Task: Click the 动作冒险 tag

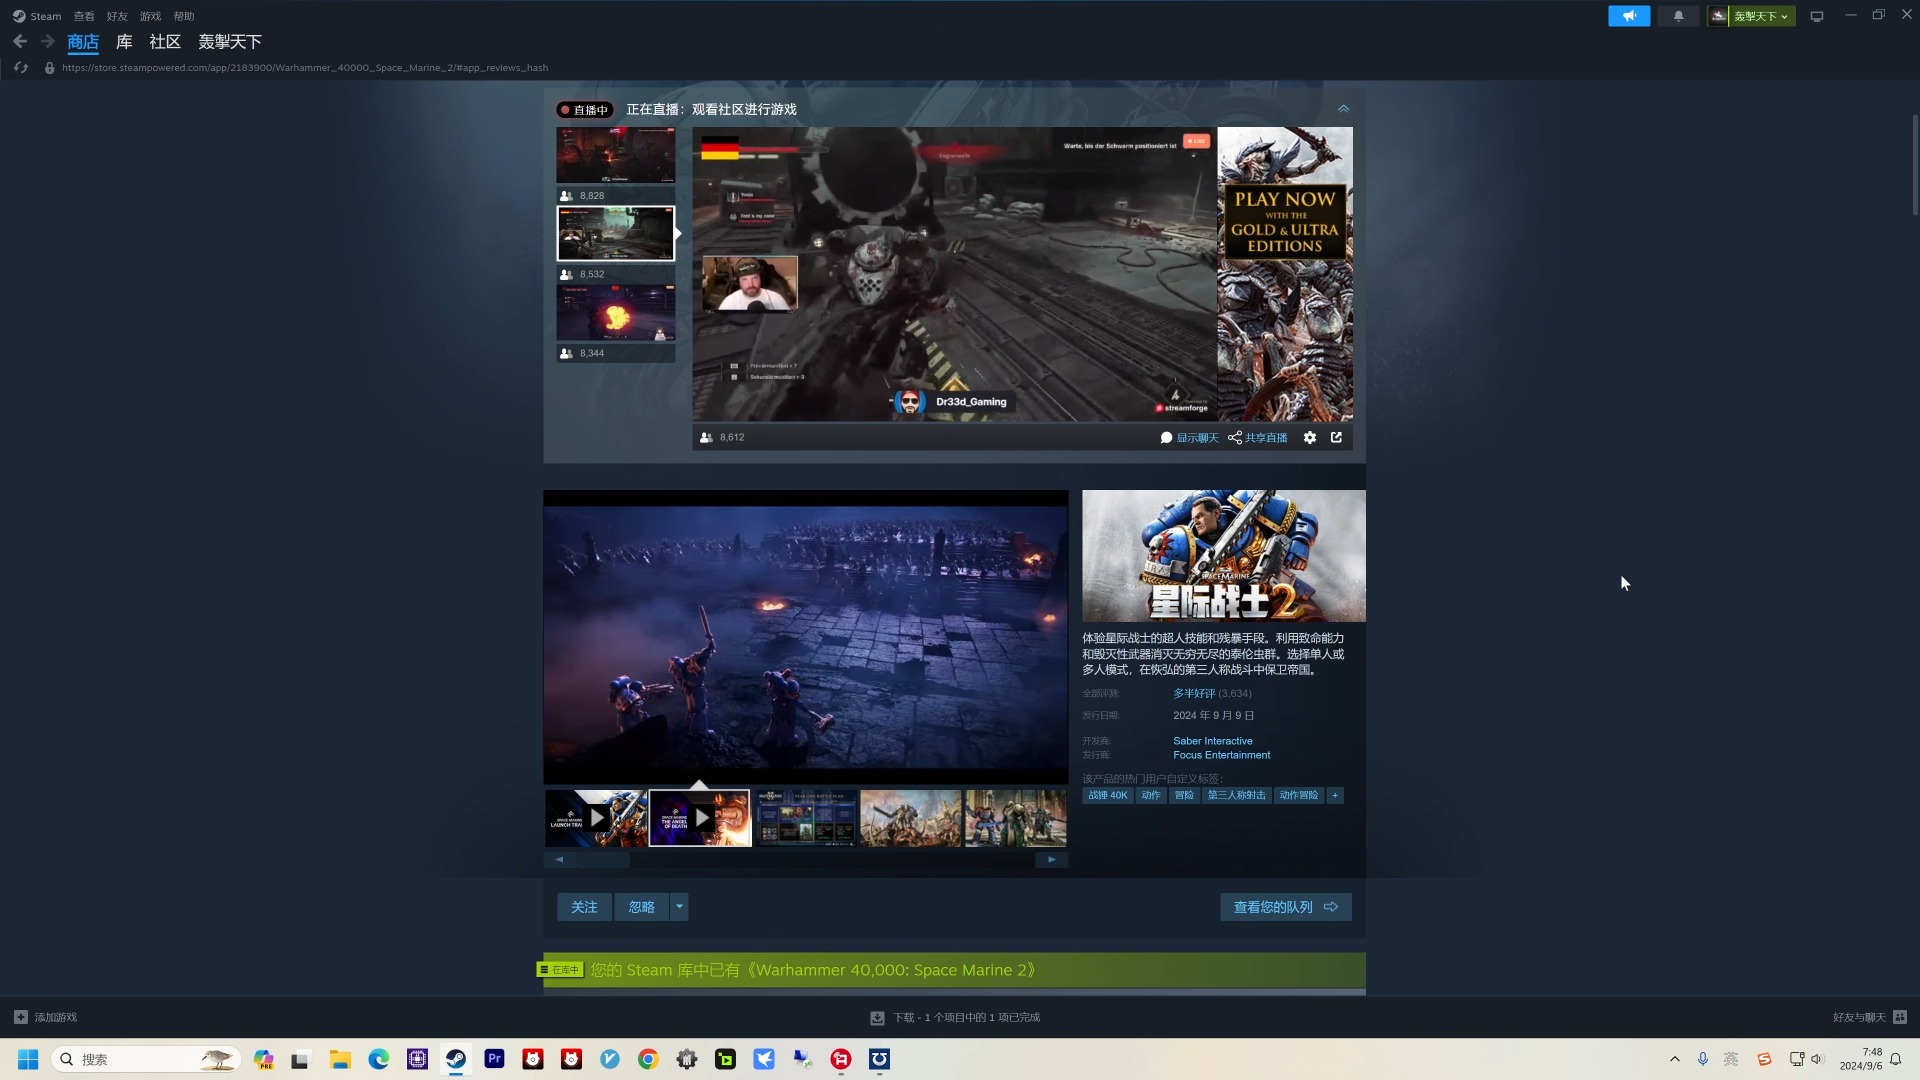Action: (x=1299, y=796)
